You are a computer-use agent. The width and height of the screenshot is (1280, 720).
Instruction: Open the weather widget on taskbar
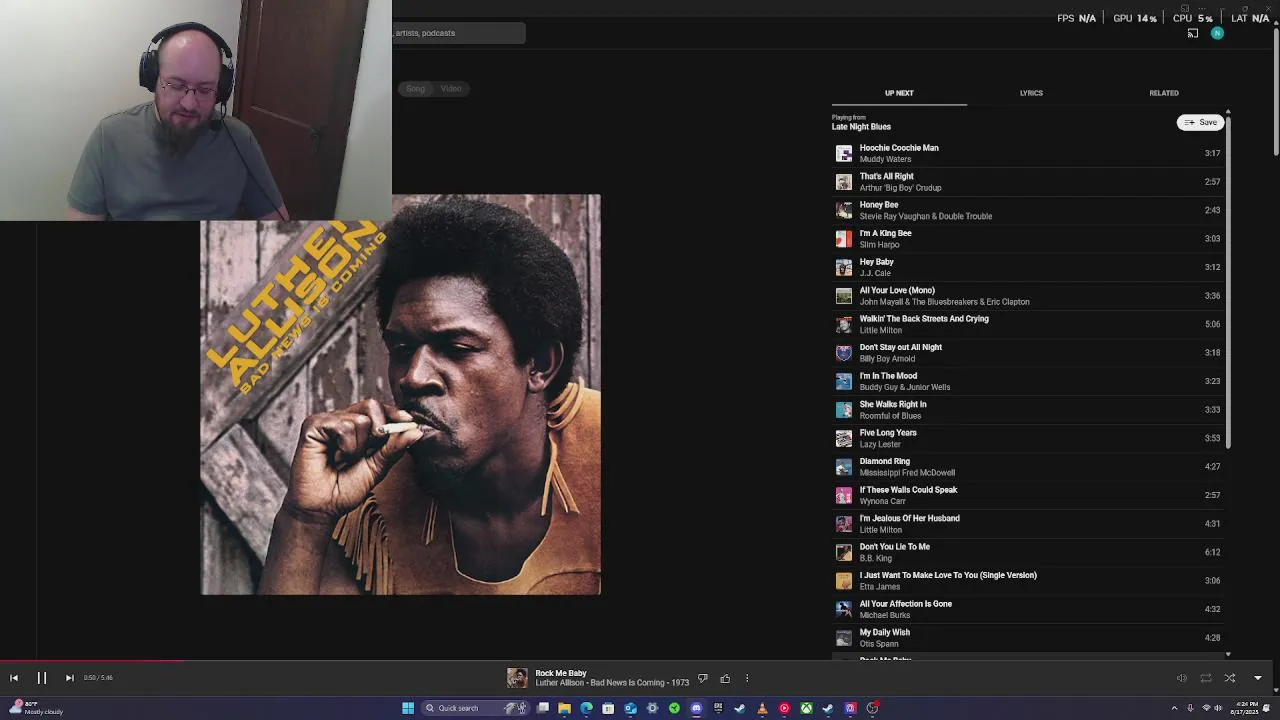click(x=35, y=708)
